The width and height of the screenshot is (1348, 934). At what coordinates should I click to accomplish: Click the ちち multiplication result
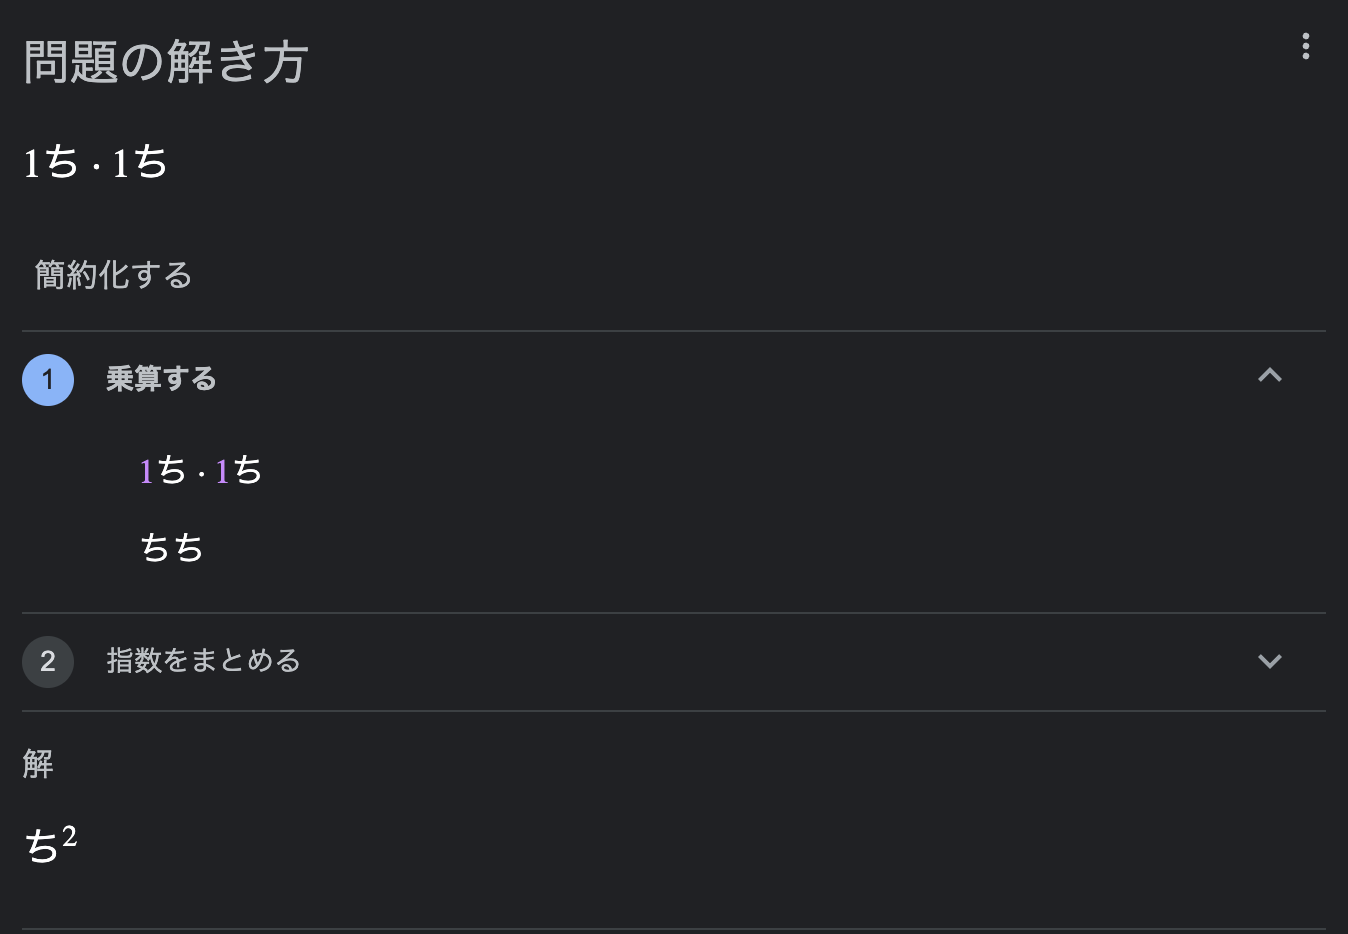172,548
